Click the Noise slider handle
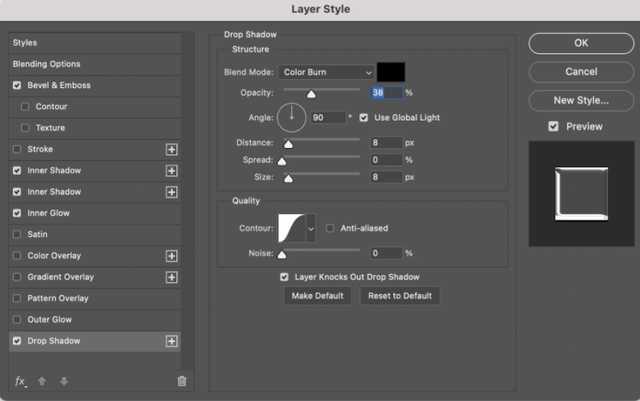 [x=282, y=255]
